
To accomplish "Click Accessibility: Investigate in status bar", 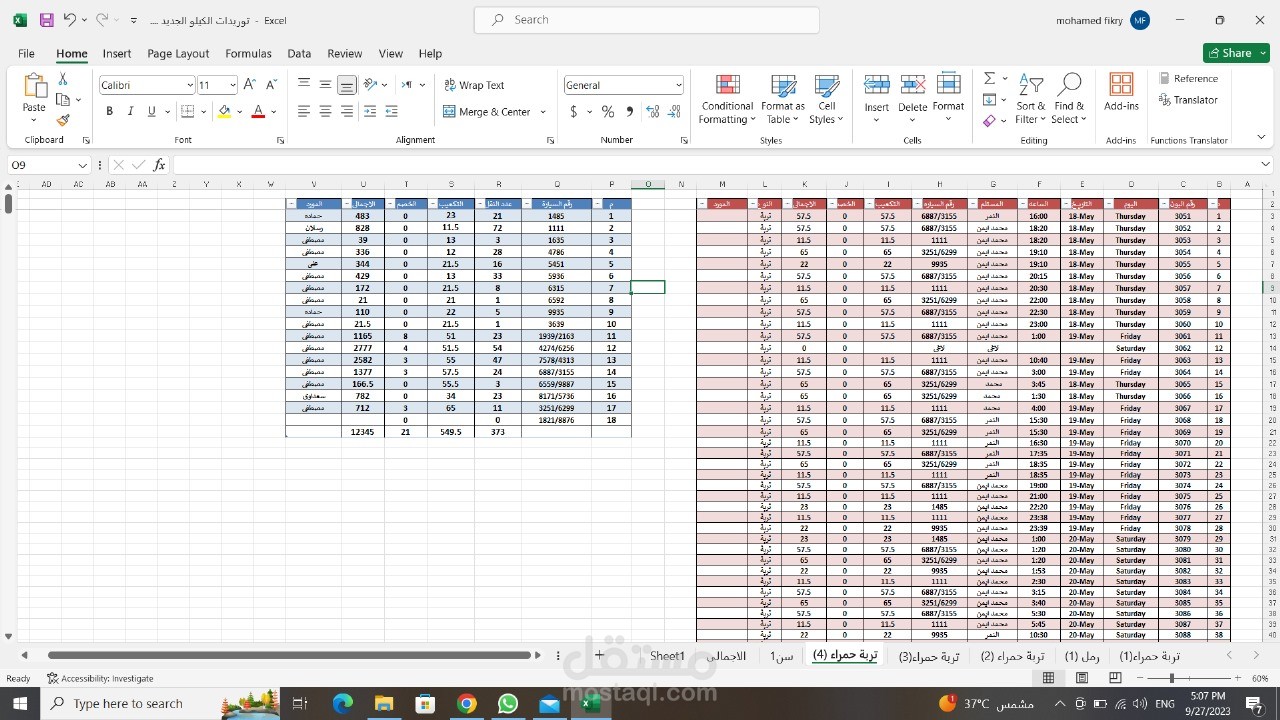I will pos(100,678).
